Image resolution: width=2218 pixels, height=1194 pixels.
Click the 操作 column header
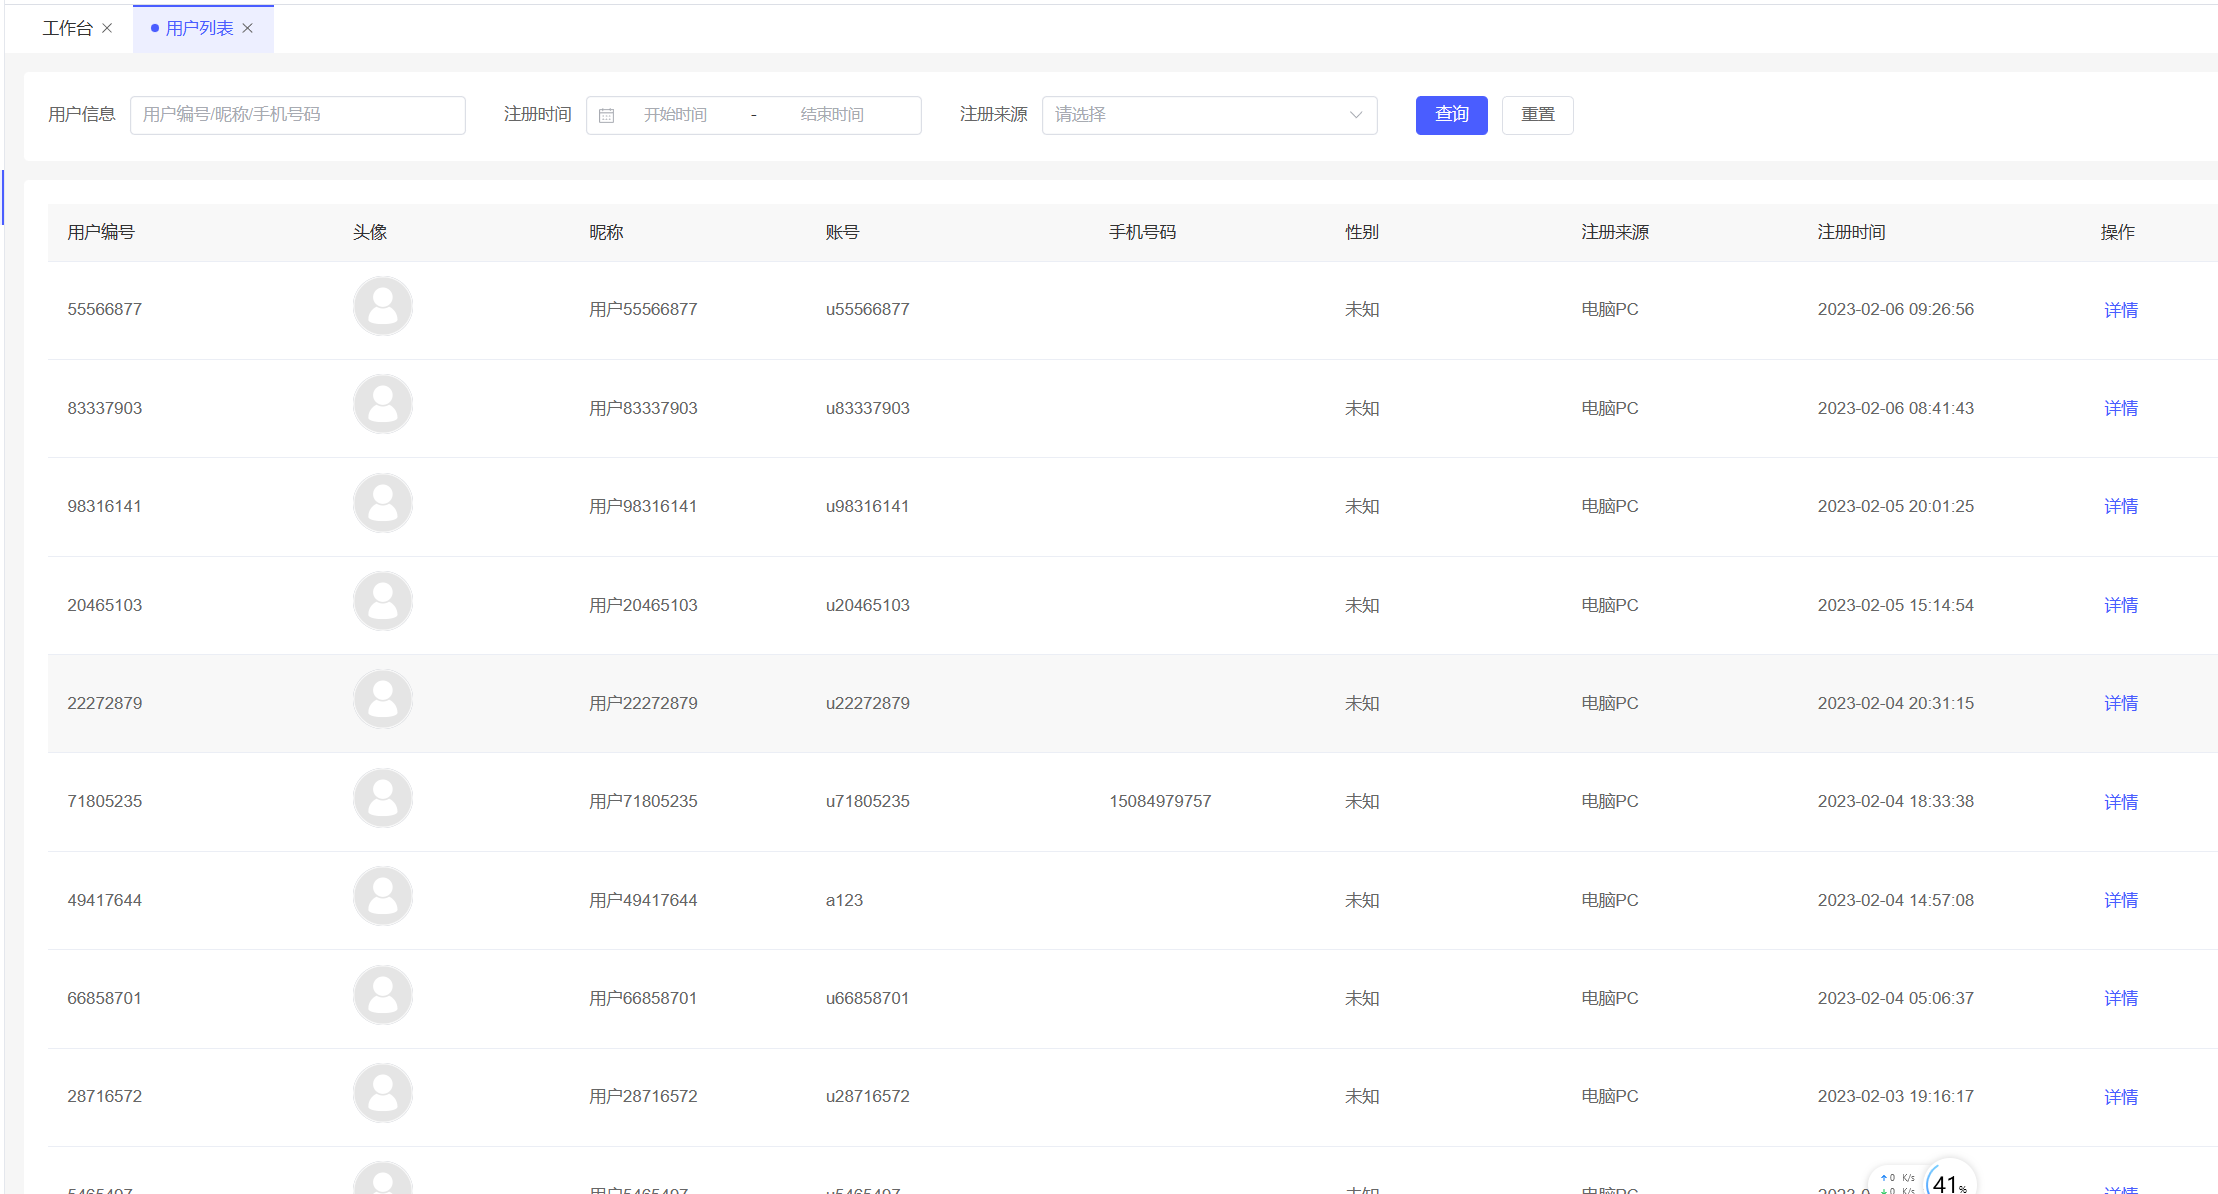pos(2118,232)
